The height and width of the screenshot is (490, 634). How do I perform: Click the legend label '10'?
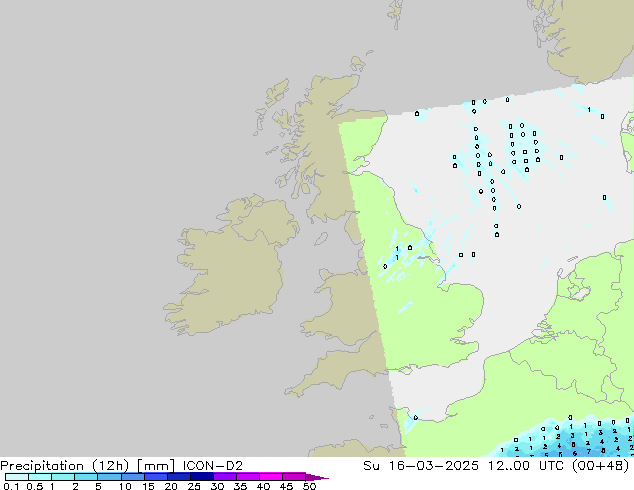pos(125,486)
